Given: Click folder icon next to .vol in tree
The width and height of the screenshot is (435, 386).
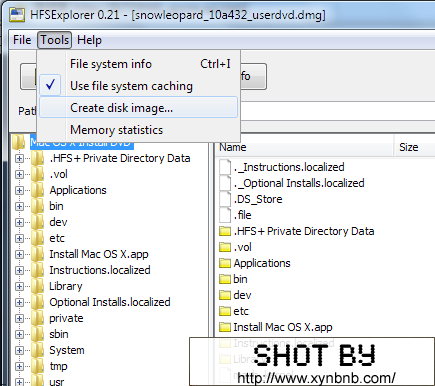Looking at the screenshot, I should coord(38,174).
